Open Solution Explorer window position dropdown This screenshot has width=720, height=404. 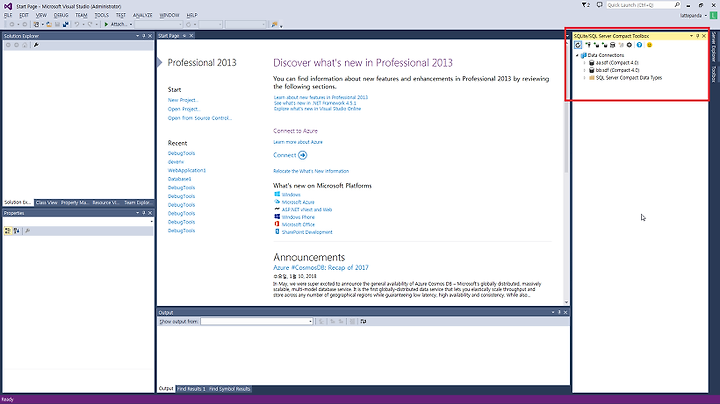pos(137,36)
